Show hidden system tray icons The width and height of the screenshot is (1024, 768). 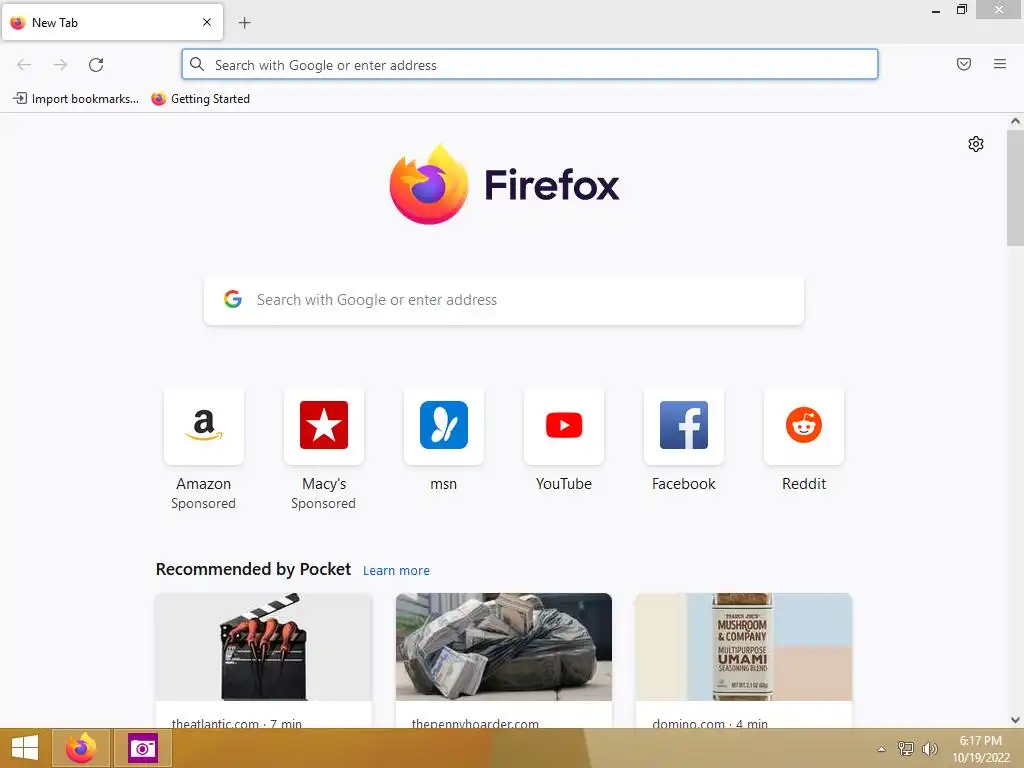click(x=882, y=749)
